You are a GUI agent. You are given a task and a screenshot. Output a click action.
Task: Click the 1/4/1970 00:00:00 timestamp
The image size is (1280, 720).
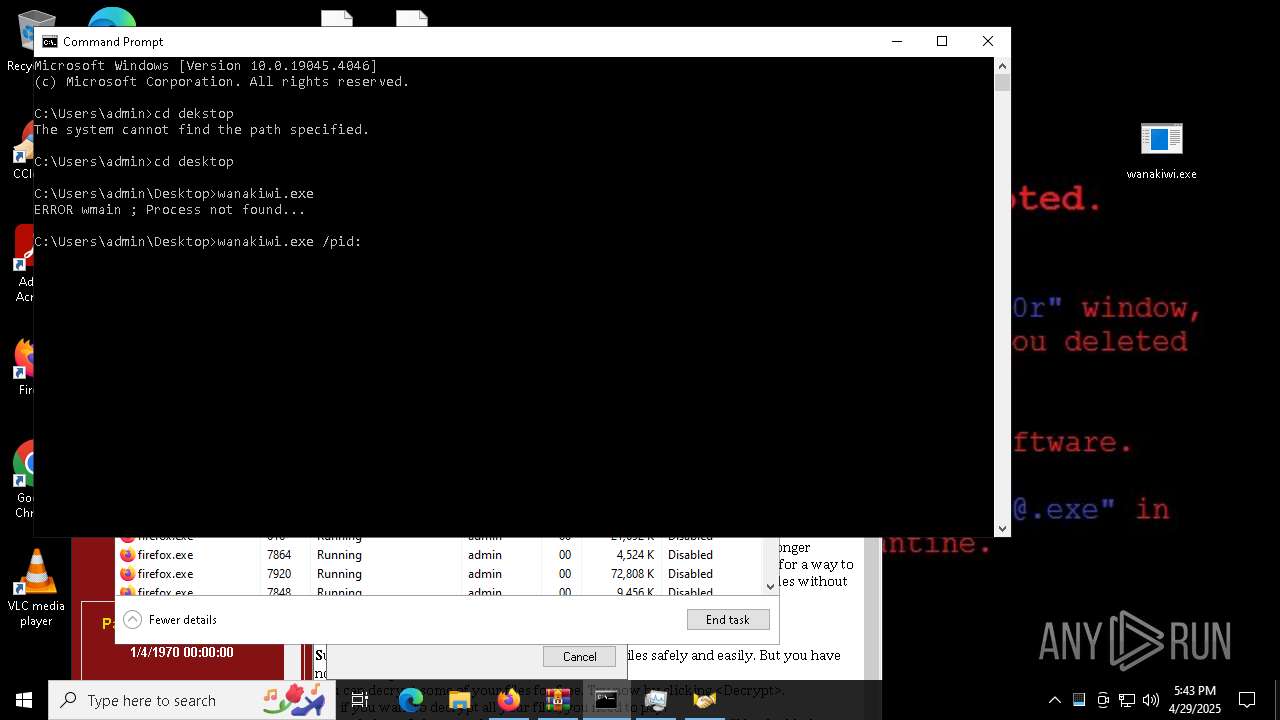point(182,652)
